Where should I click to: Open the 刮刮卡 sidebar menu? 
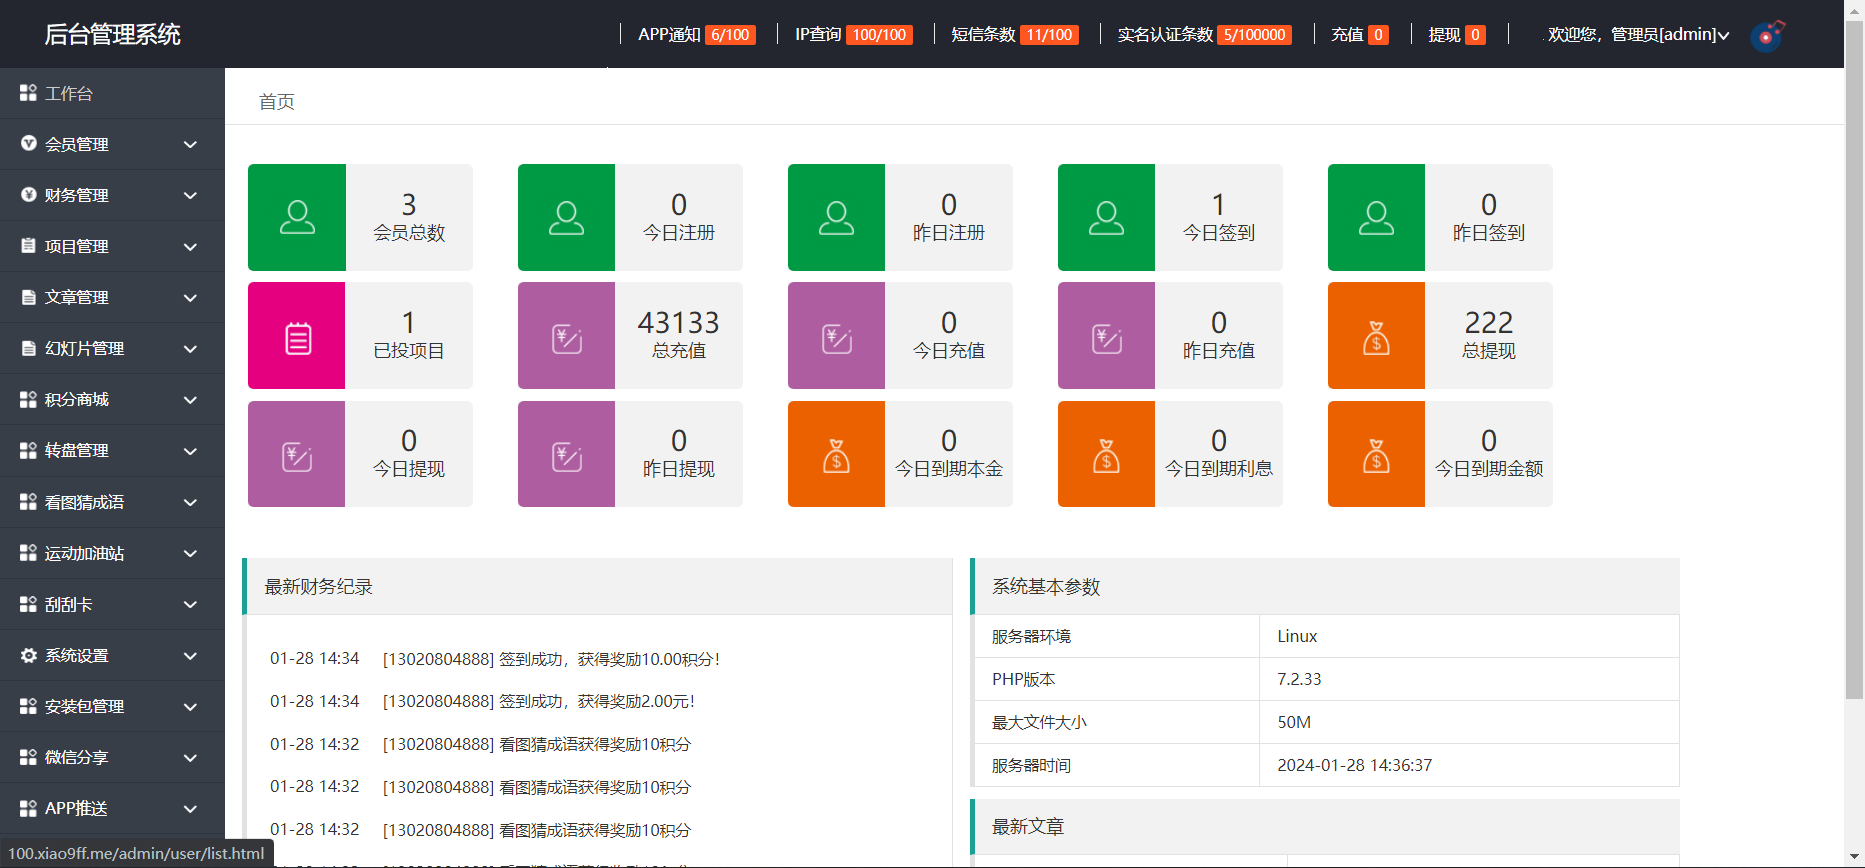click(112, 604)
